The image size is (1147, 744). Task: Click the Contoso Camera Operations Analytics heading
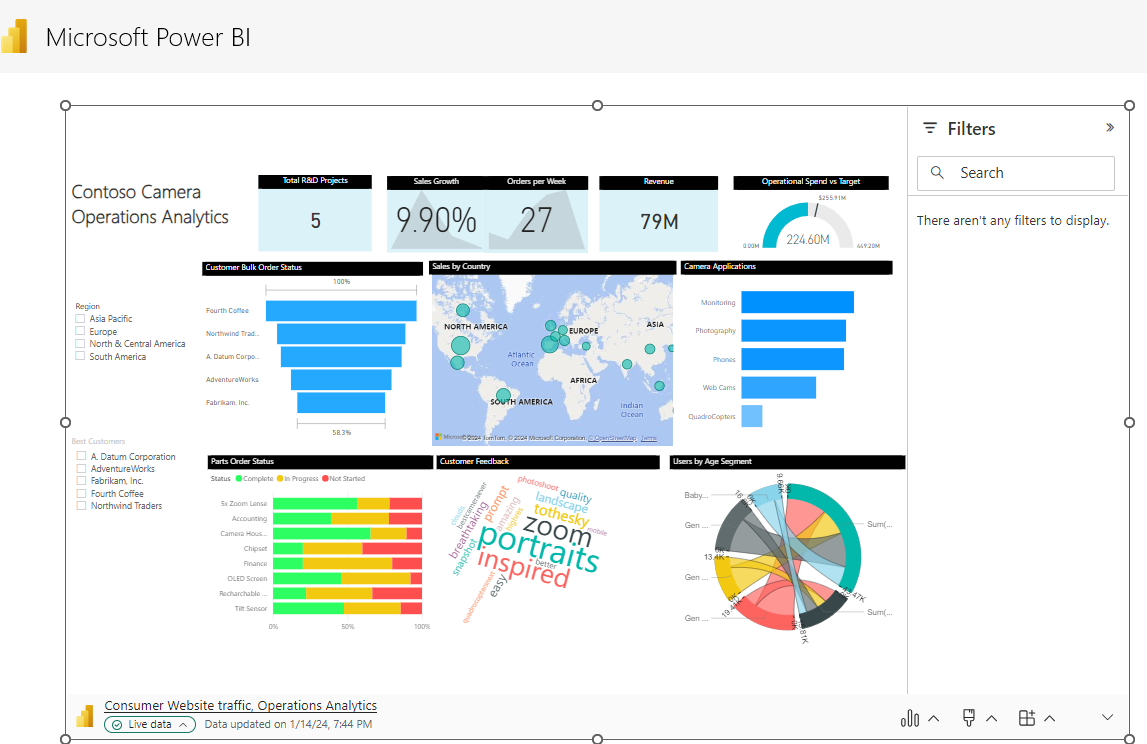[x=150, y=204]
